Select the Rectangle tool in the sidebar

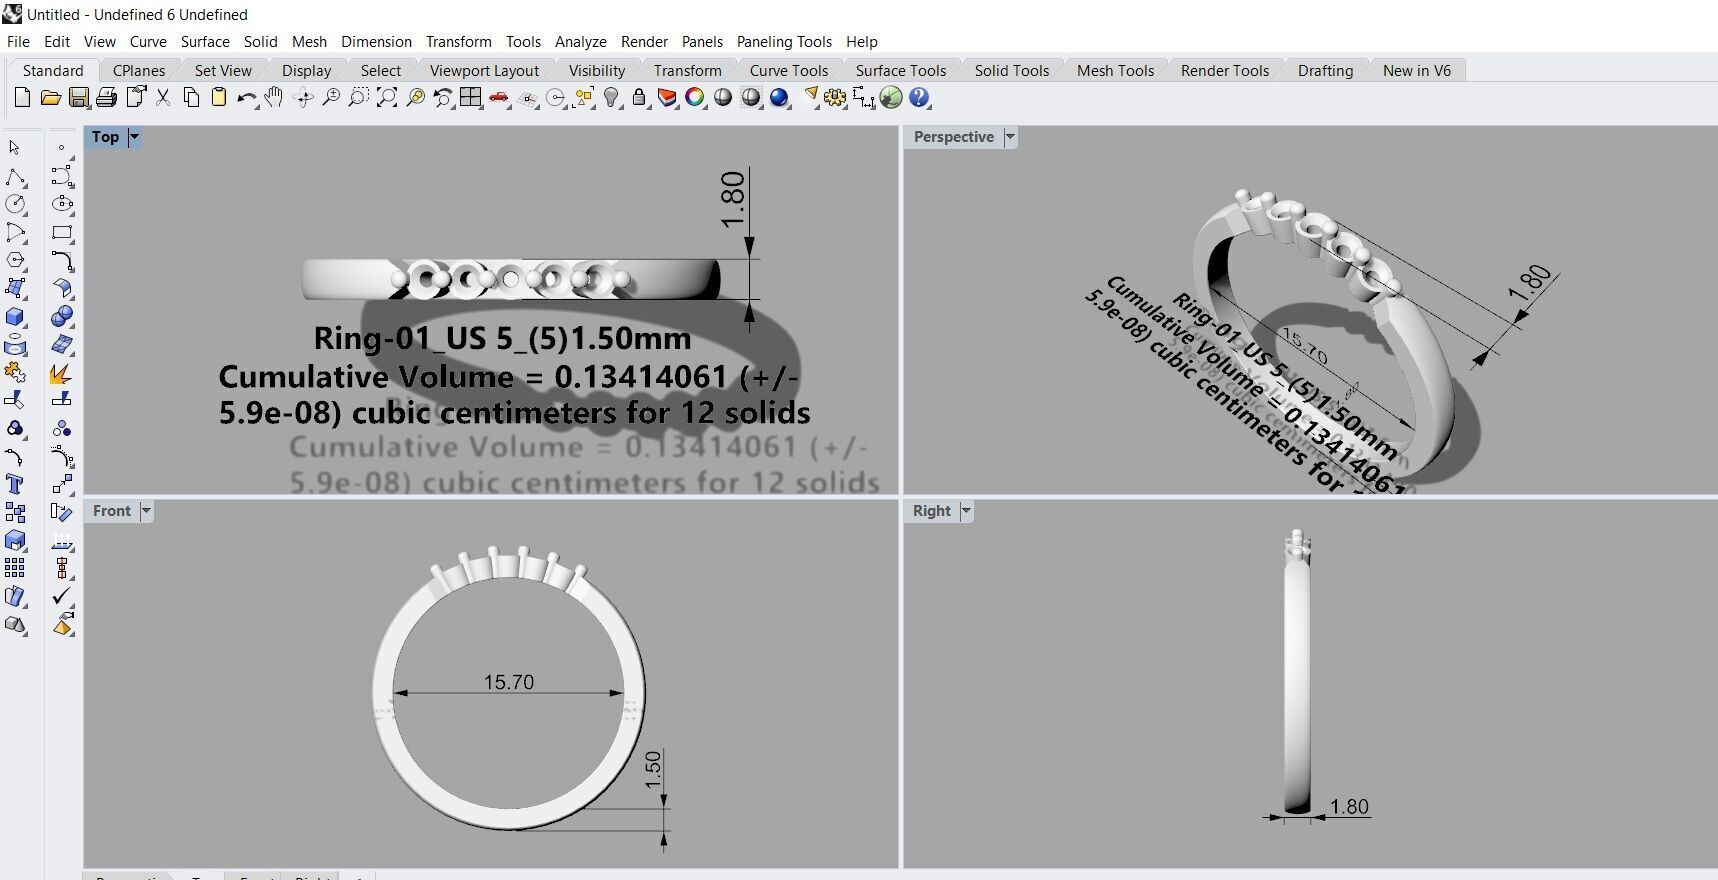click(62, 232)
